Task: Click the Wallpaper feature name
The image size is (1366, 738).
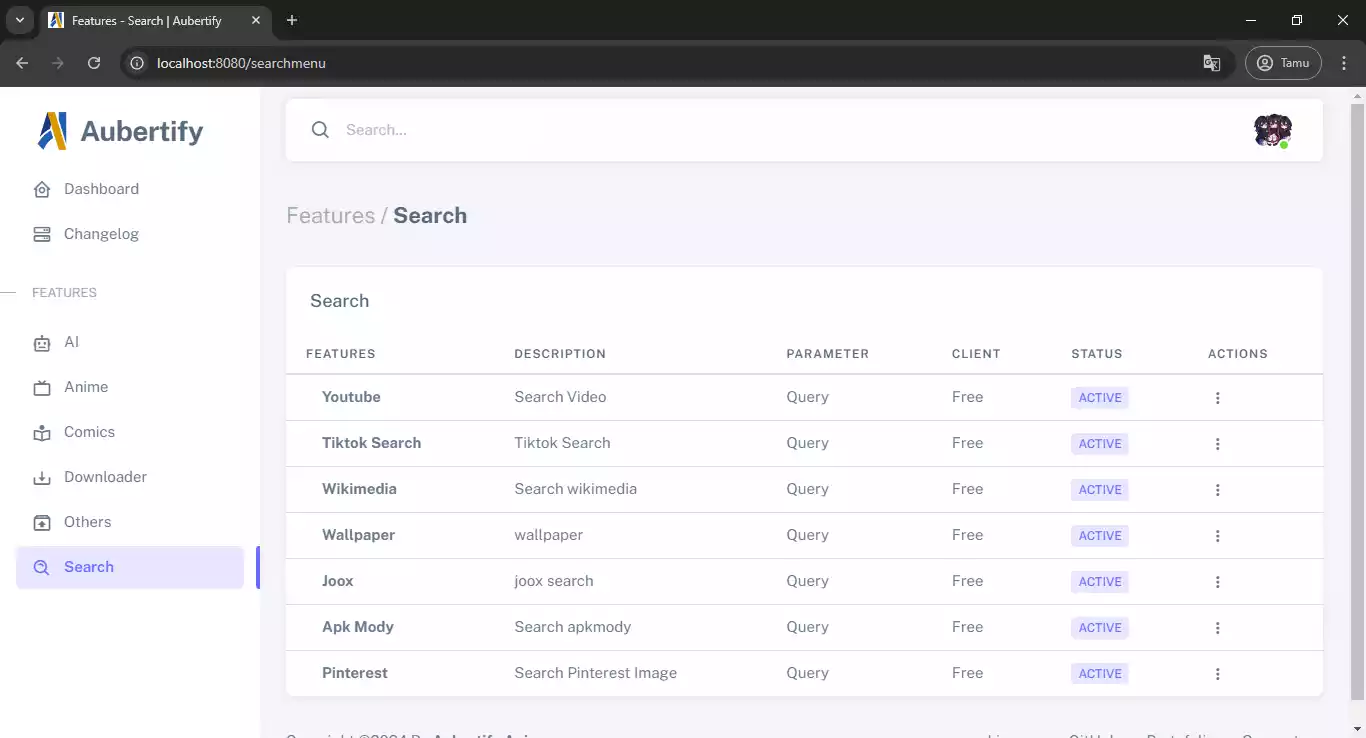Action: tap(358, 535)
